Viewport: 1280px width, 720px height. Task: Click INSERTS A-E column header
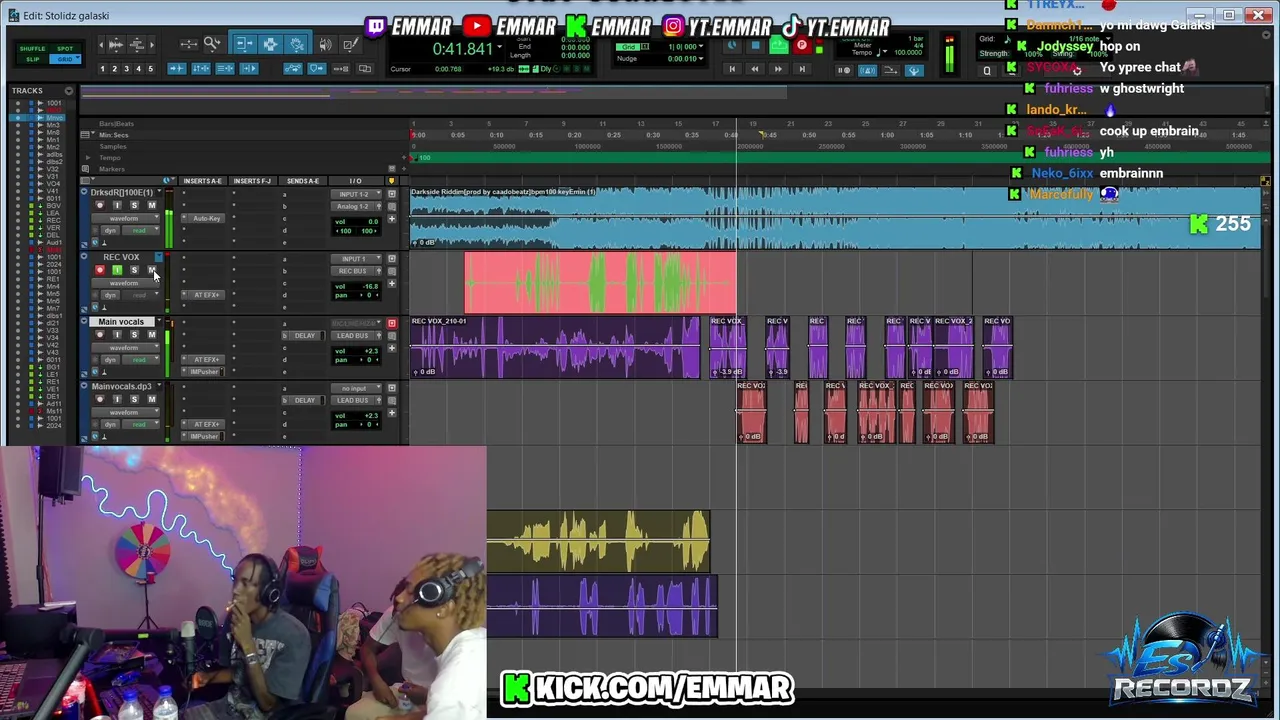tap(203, 181)
